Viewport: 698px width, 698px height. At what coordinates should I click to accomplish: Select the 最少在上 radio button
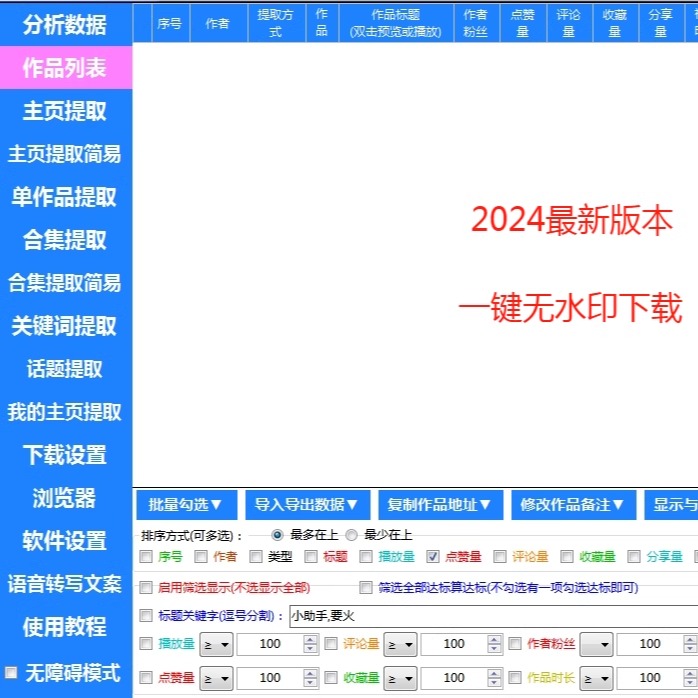tap(351, 535)
